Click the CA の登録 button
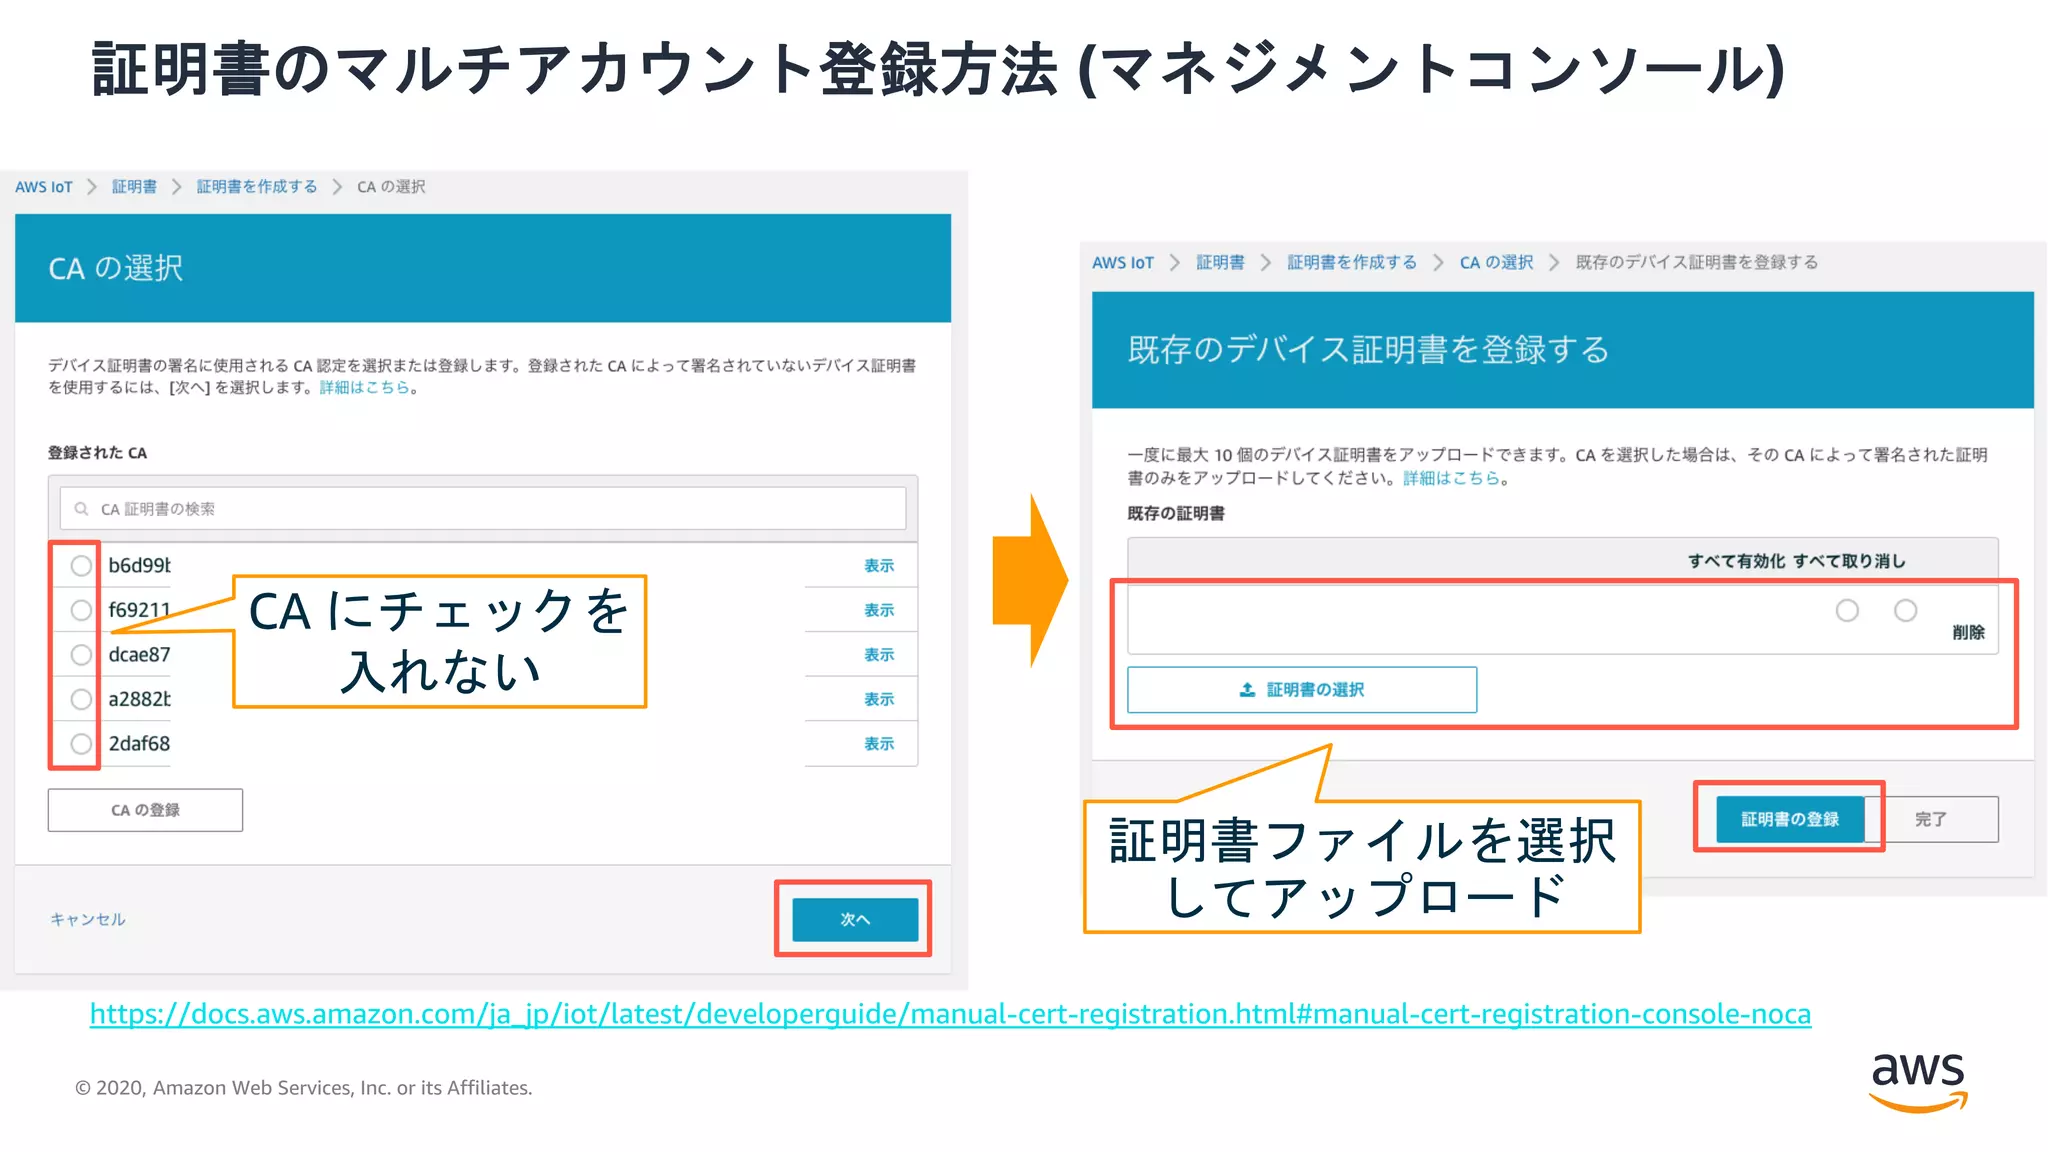2048x1152 pixels. pos(145,810)
